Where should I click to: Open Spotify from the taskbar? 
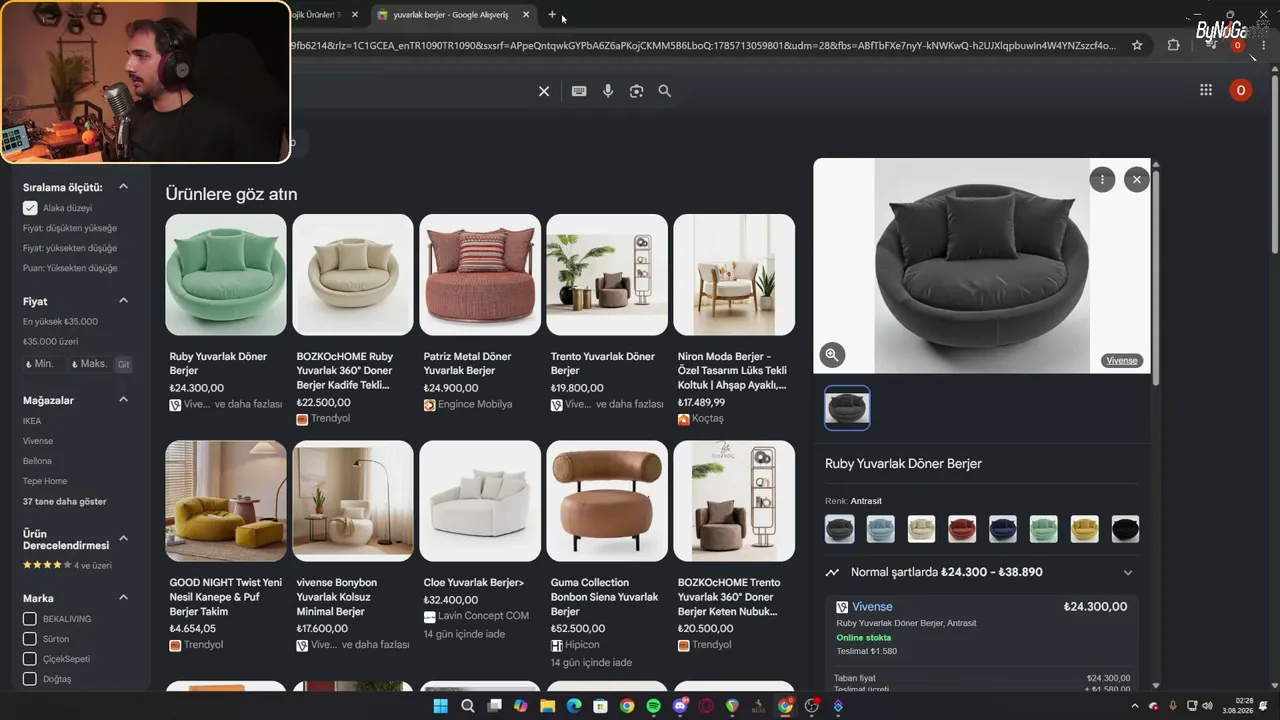653,706
